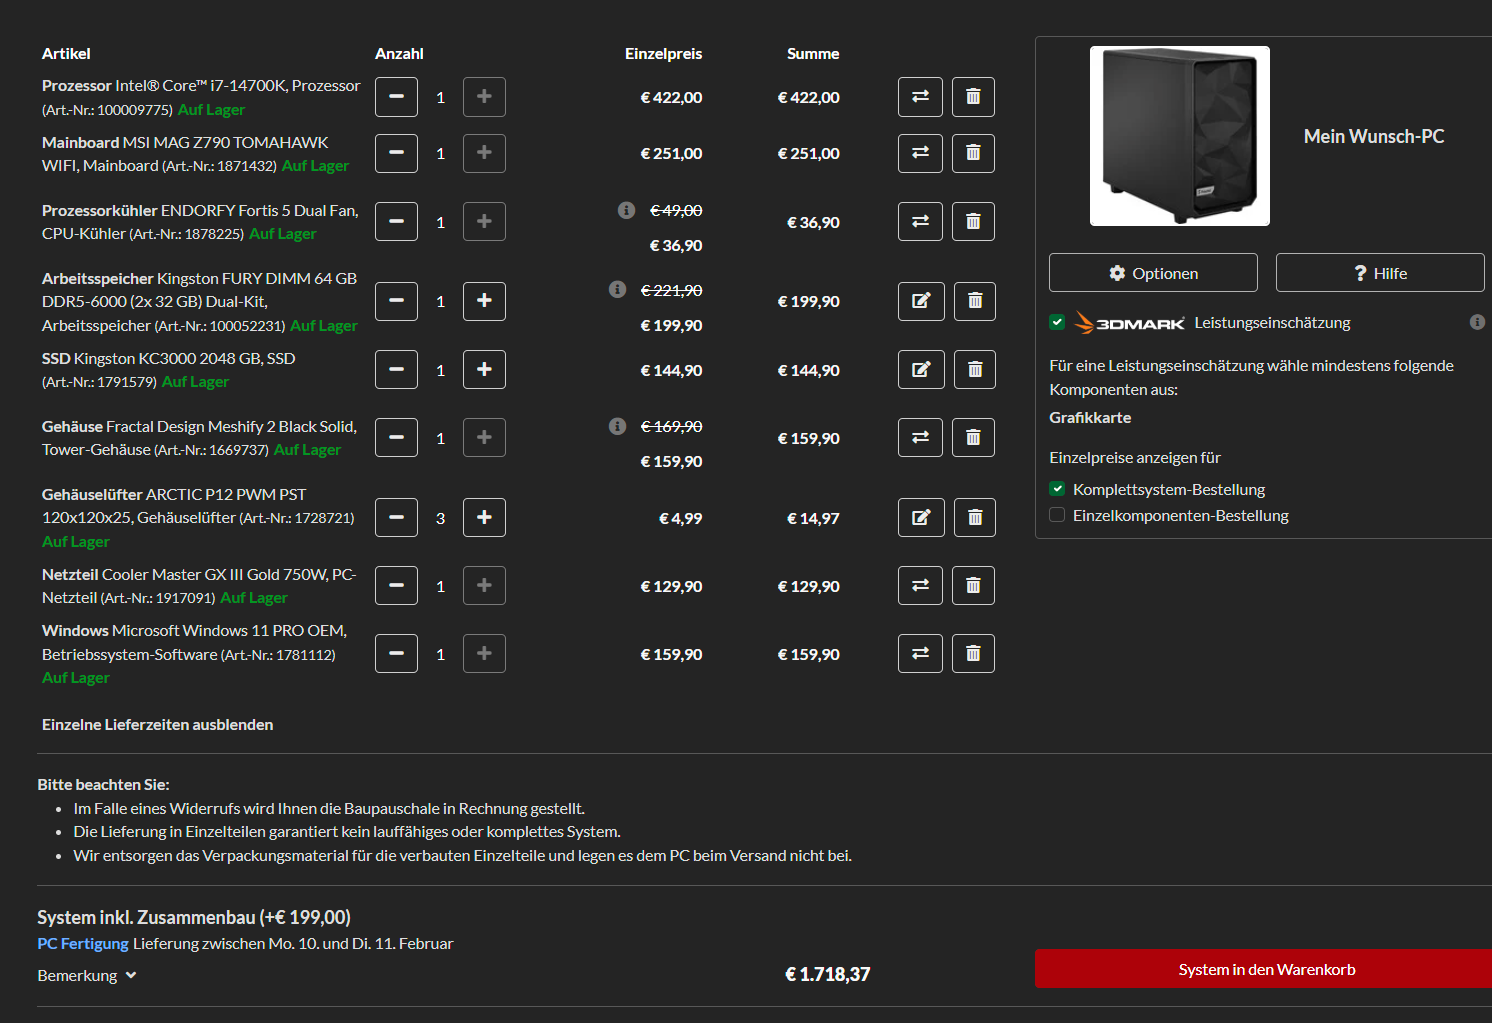The width and height of the screenshot is (1492, 1023).
Task: Delete the Windows 11 PRO OEM item
Action: [973, 653]
